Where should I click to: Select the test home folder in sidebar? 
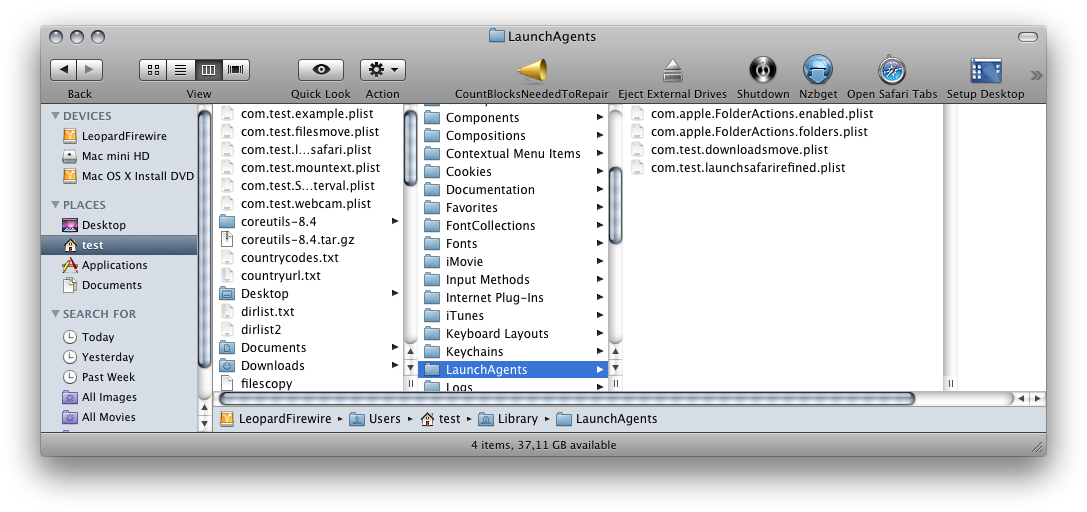[x=119, y=245]
